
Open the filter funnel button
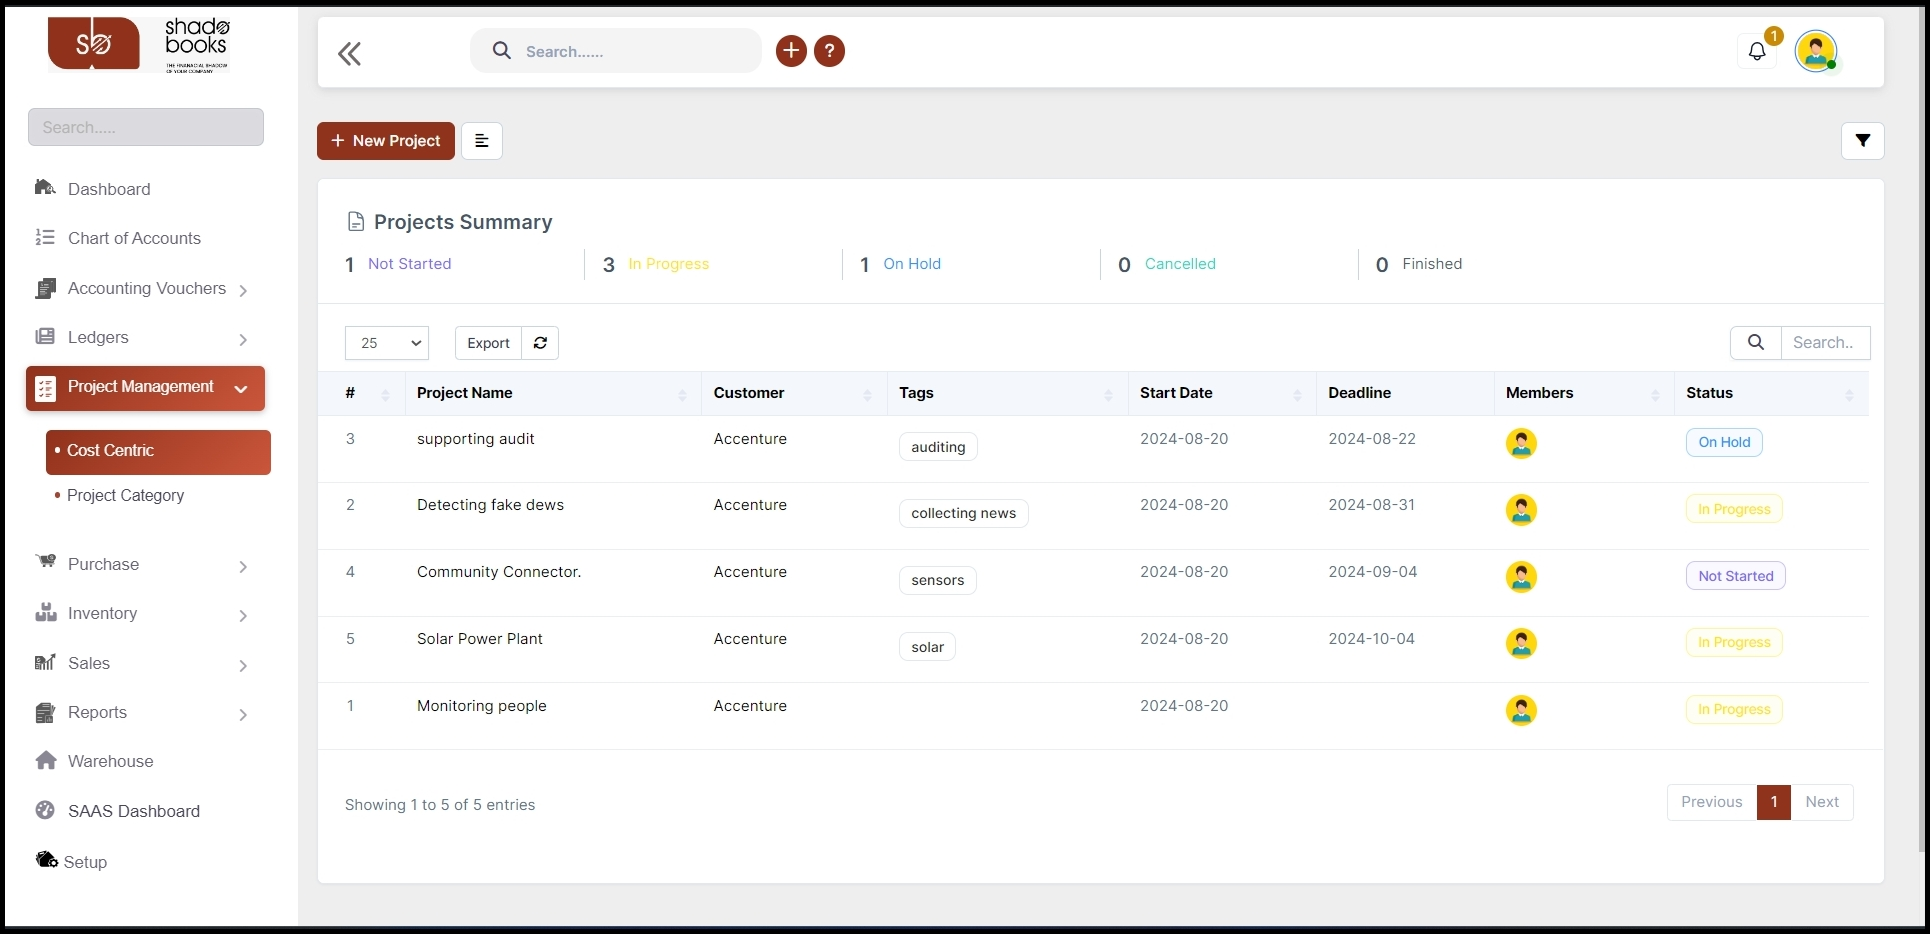point(1862,141)
